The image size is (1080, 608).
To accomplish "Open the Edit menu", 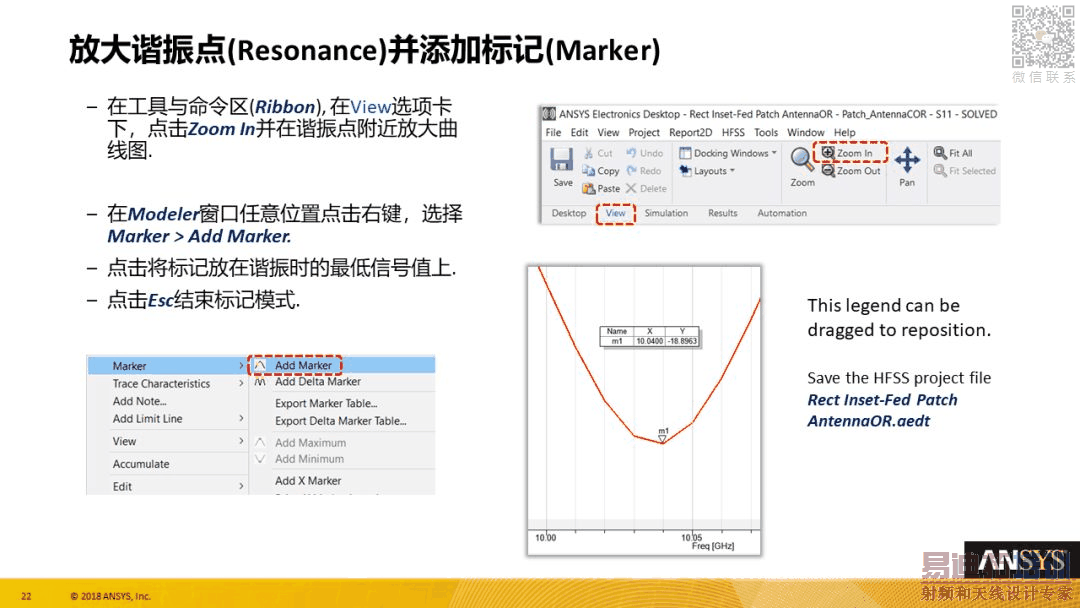I will (579, 132).
